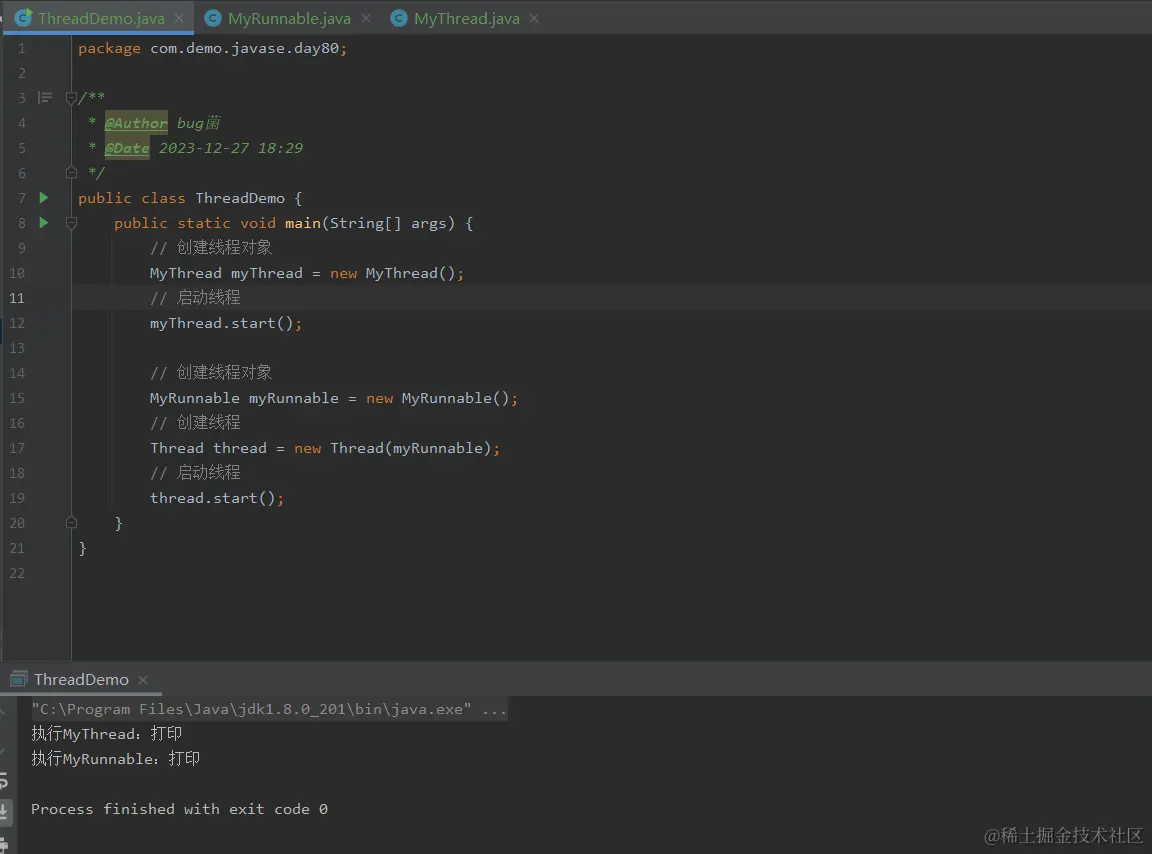Open the MyThread.java editor tab
This screenshot has width=1152, height=854.
tap(467, 18)
